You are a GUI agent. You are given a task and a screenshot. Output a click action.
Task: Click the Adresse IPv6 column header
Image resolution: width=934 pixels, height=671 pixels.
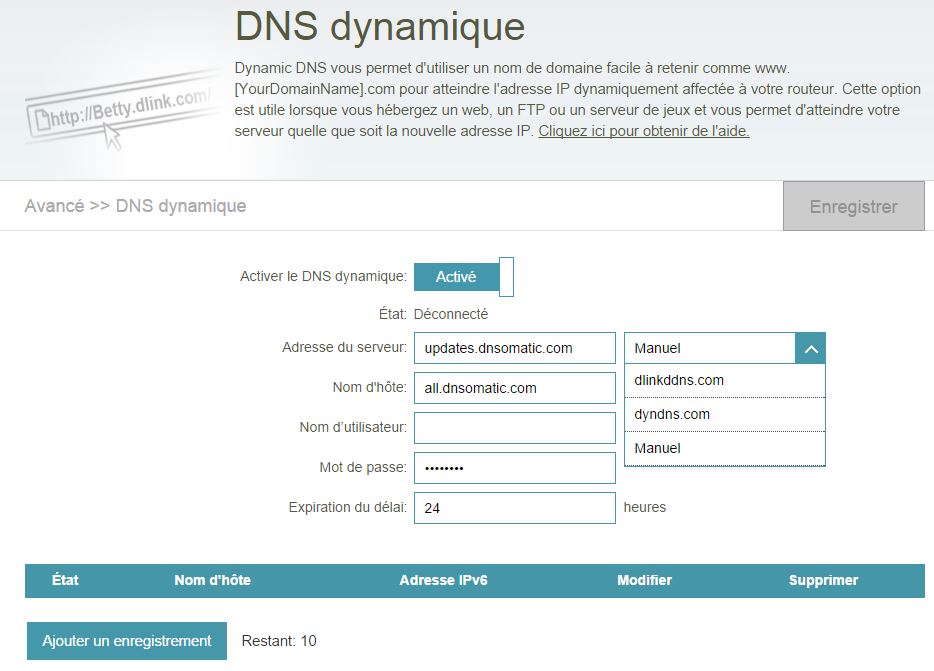point(443,580)
